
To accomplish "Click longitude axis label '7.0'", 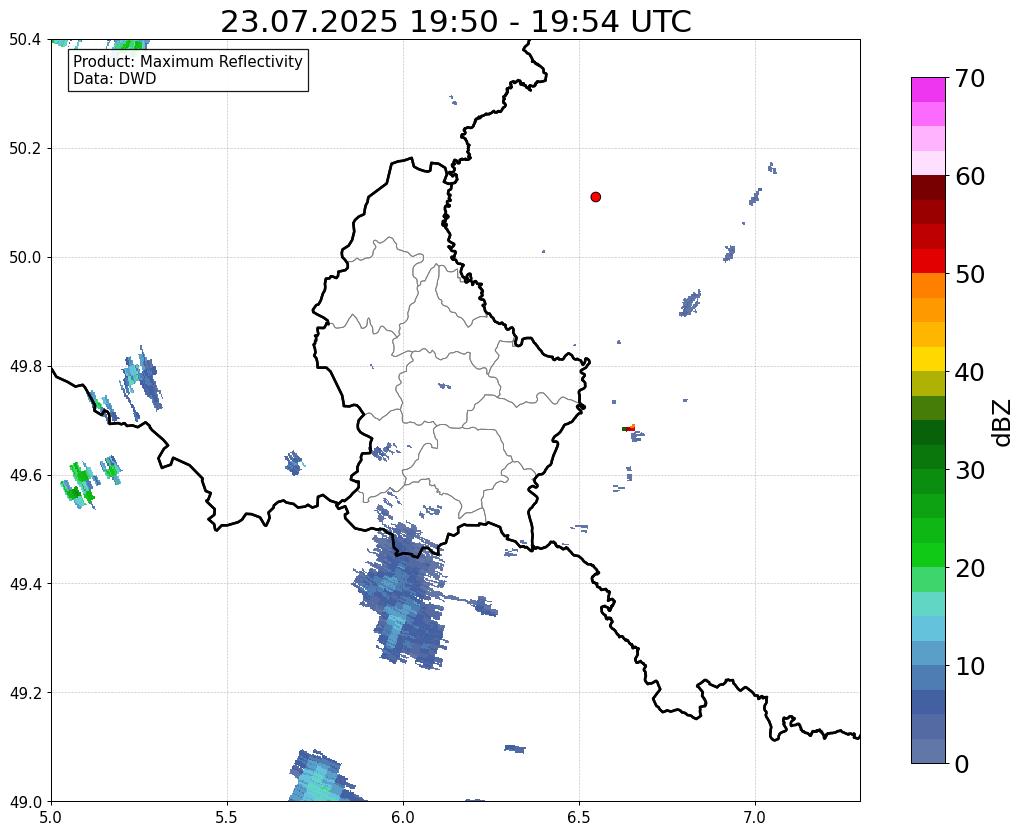I will pyautogui.click(x=755, y=817).
